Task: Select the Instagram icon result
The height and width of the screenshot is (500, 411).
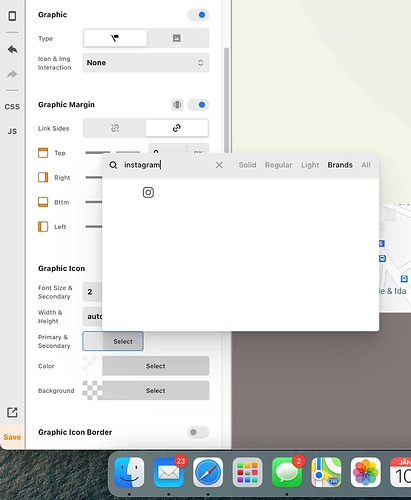Action: (148, 193)
